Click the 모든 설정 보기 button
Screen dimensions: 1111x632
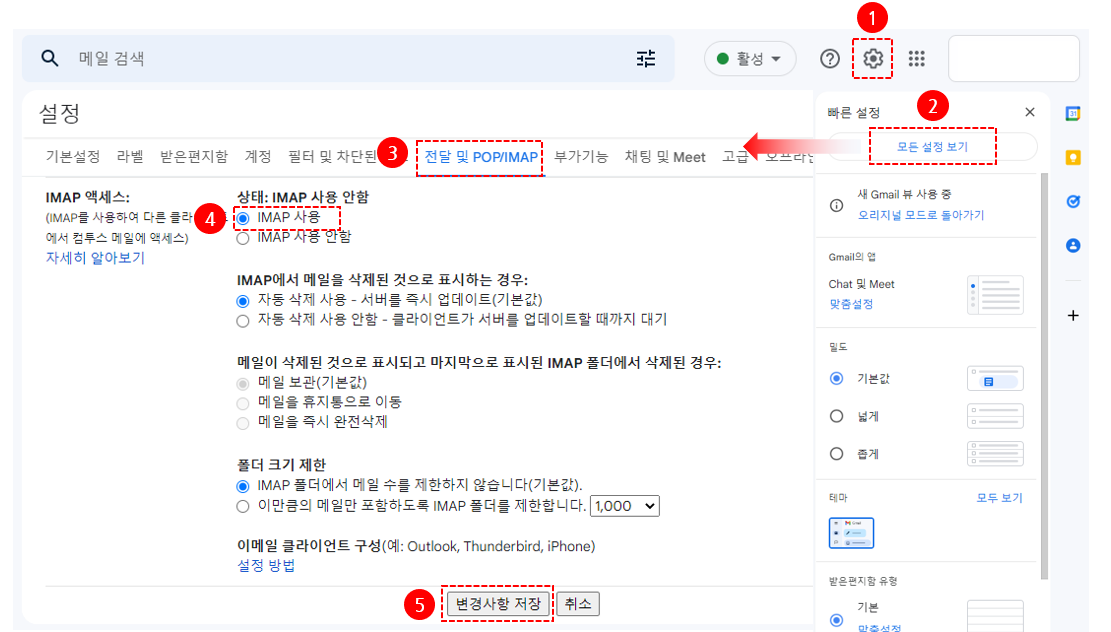click(x=932, y=147)
